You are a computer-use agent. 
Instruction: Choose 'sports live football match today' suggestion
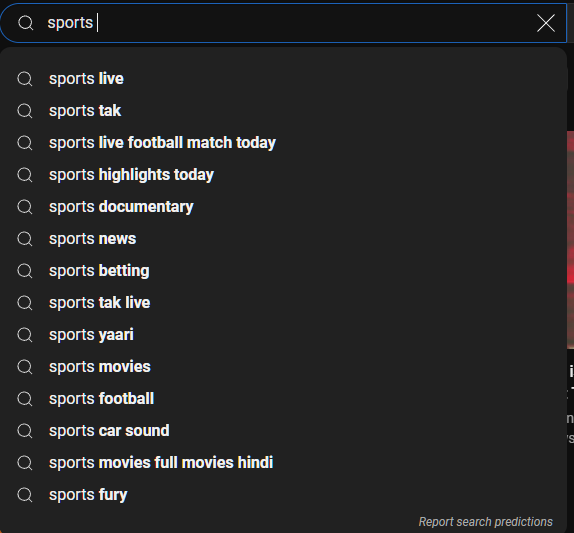coord(283,143)
